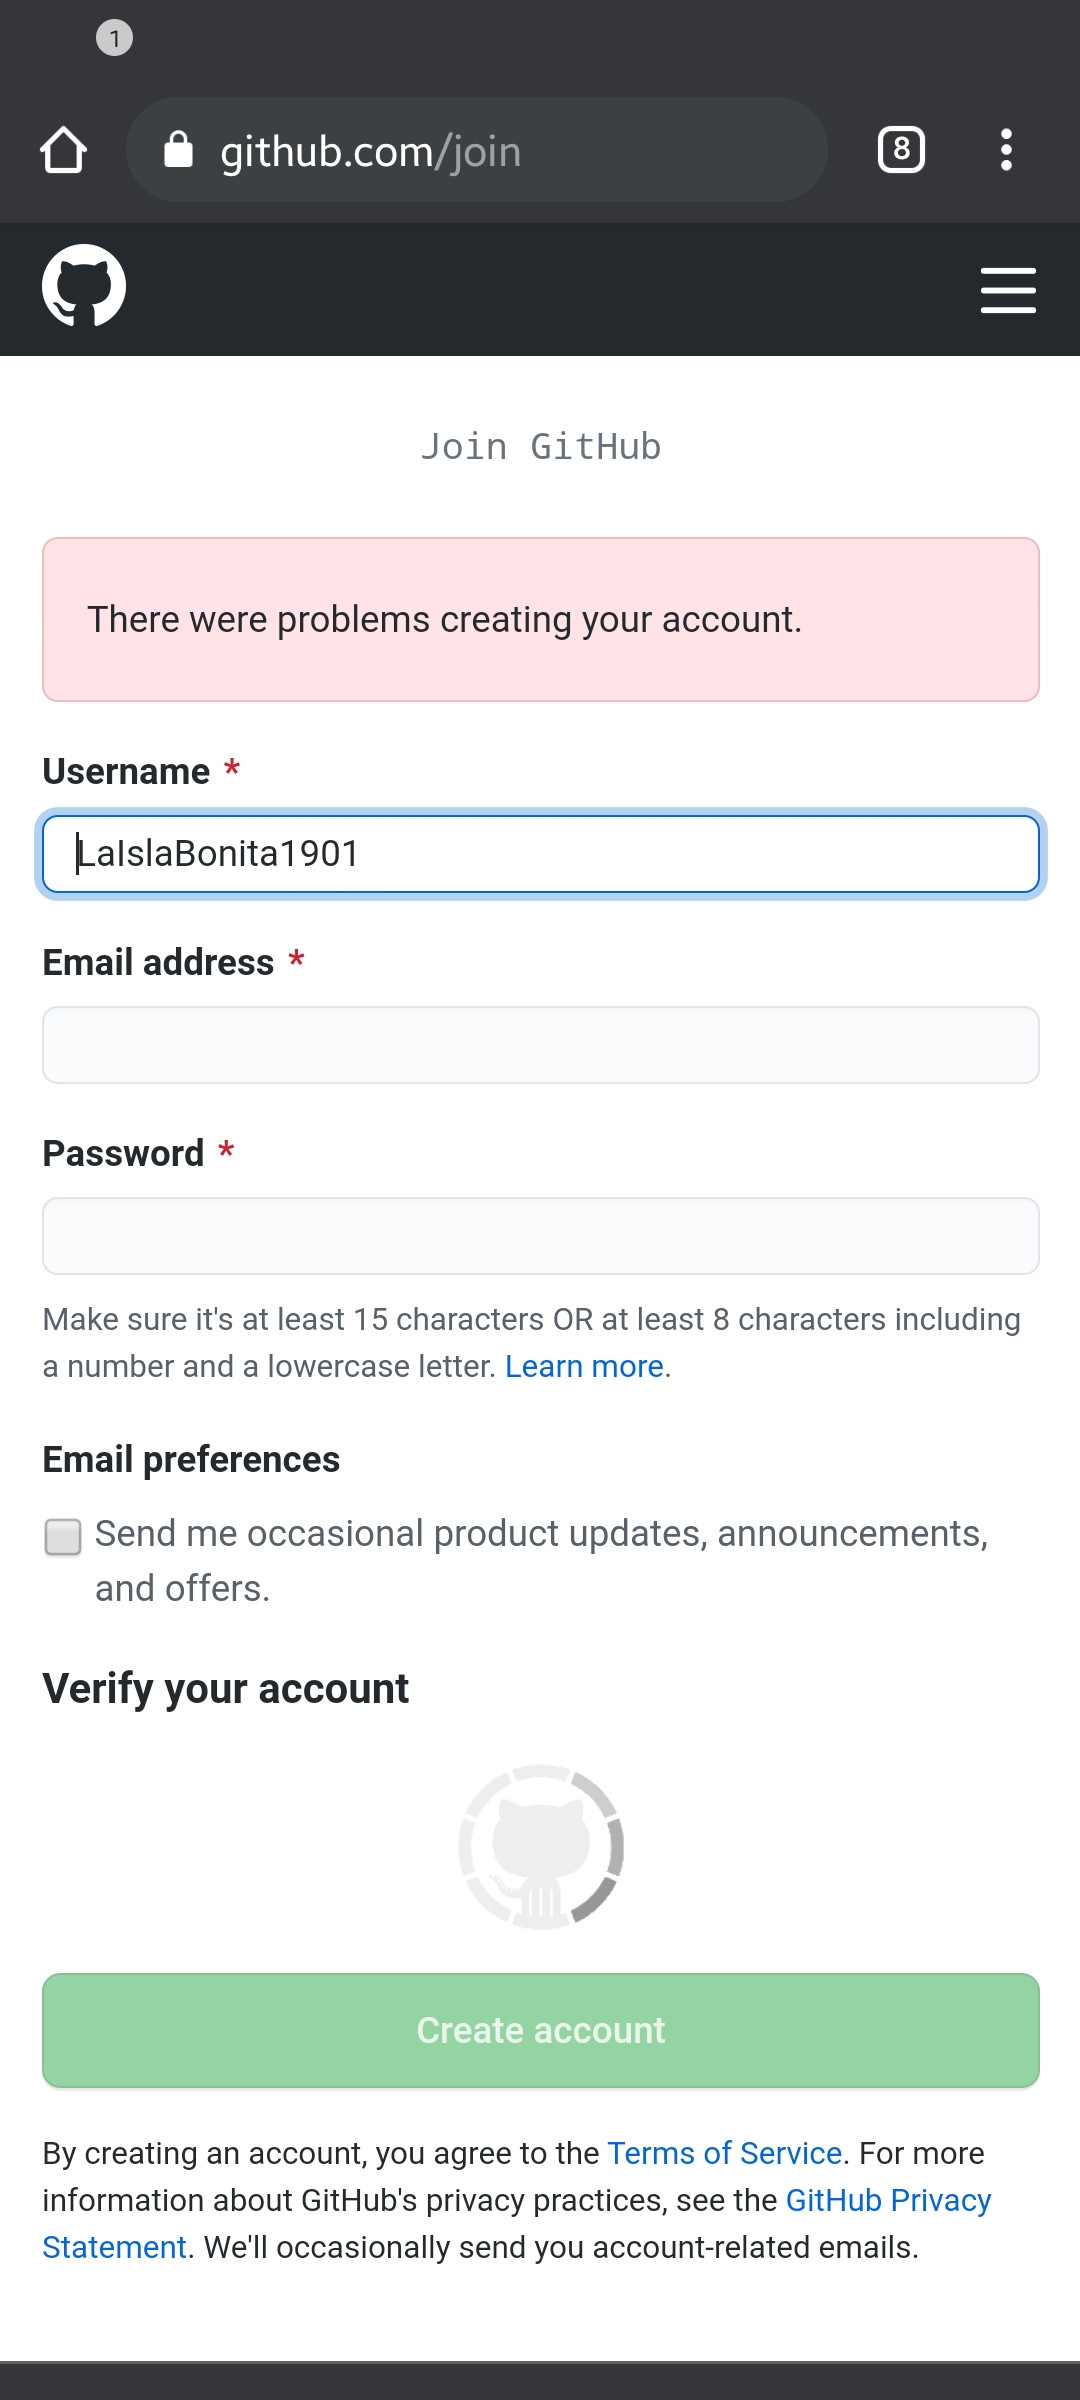Viewport: 1080px width, 2400px height.
Task: Tap the Join GitHub page heading
Action: coord(541,447)
